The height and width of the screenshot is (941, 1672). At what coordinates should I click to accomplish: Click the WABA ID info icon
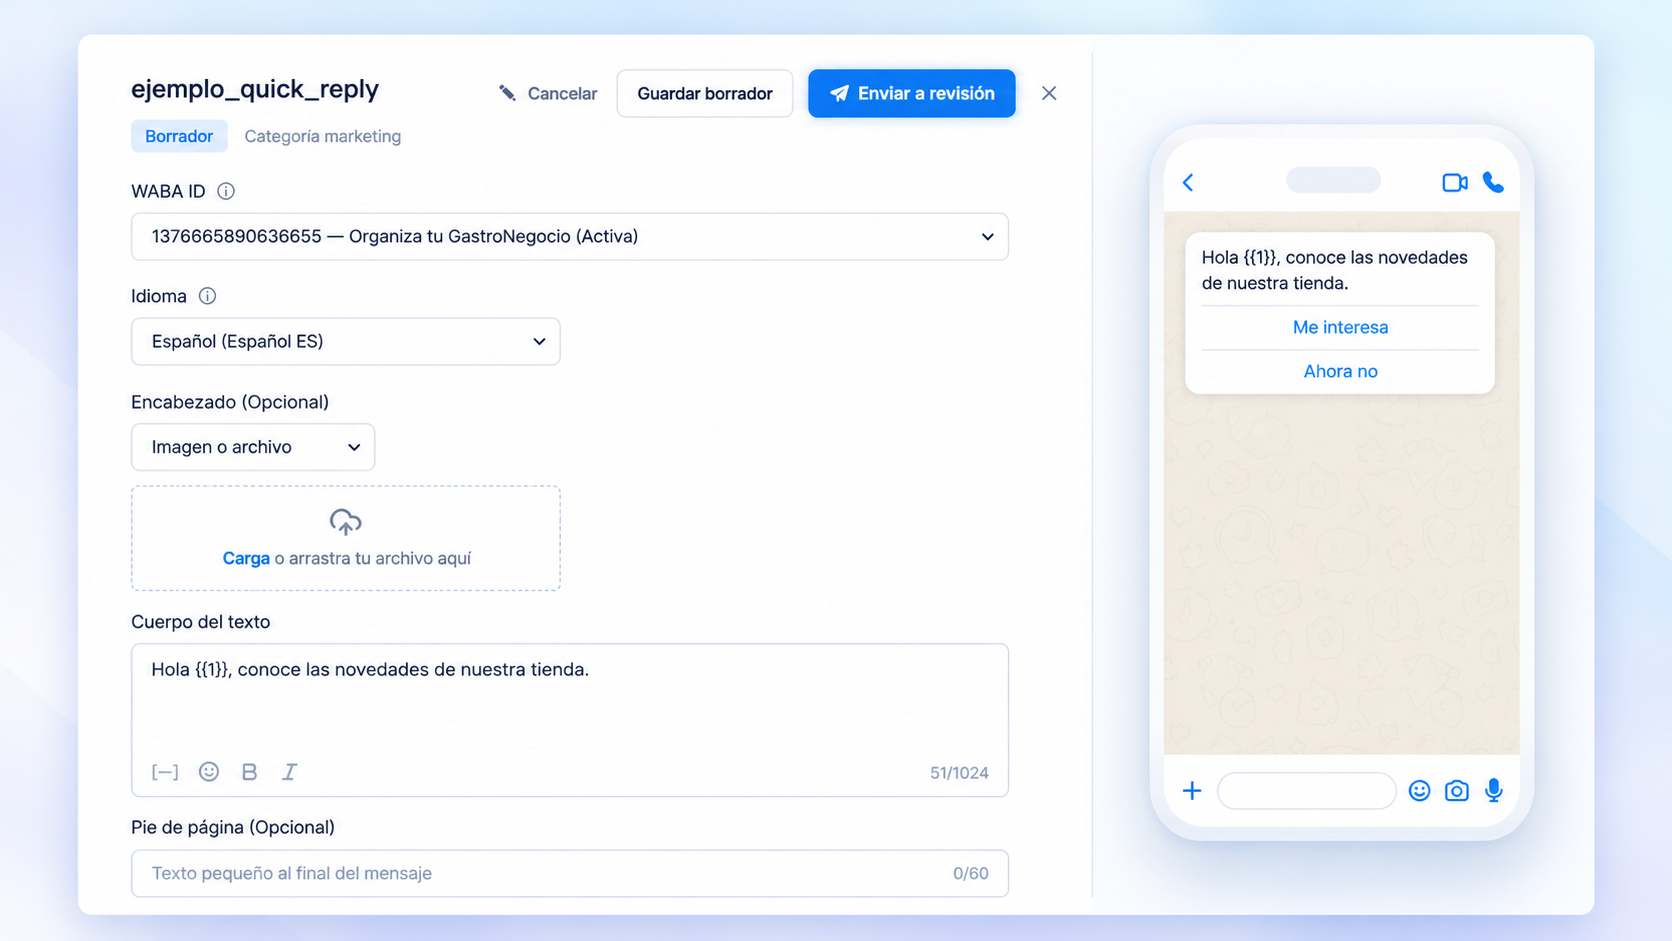226,191
